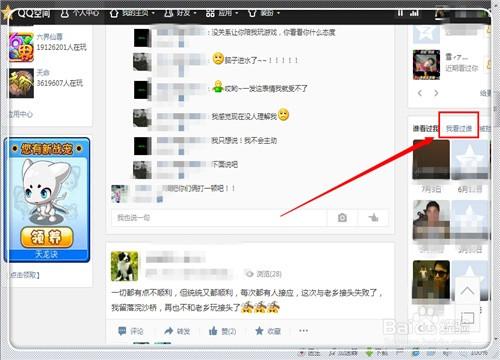Viewport: 500px width, 360px height.
Task: Click the 赞 like thumb icon
Action: (213, 331)
